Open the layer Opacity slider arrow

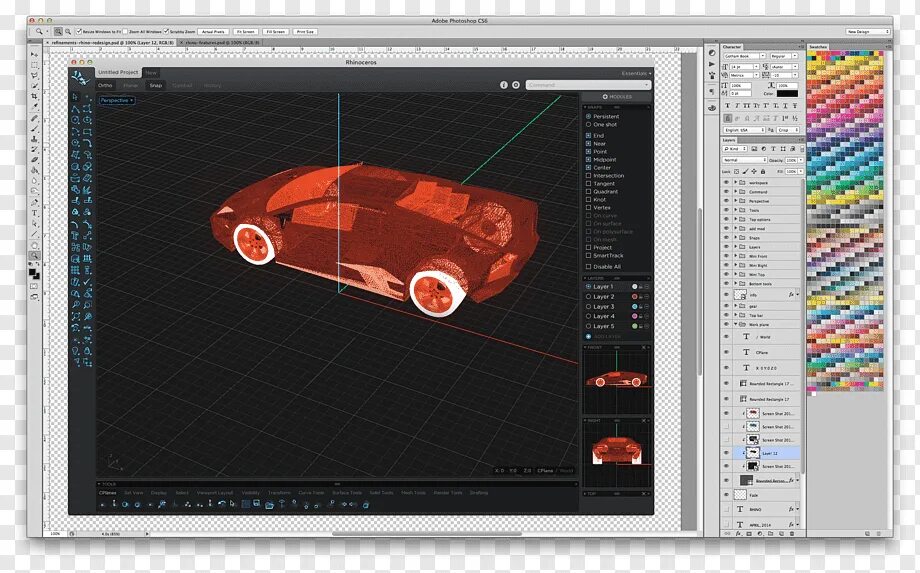pos(801,160)
